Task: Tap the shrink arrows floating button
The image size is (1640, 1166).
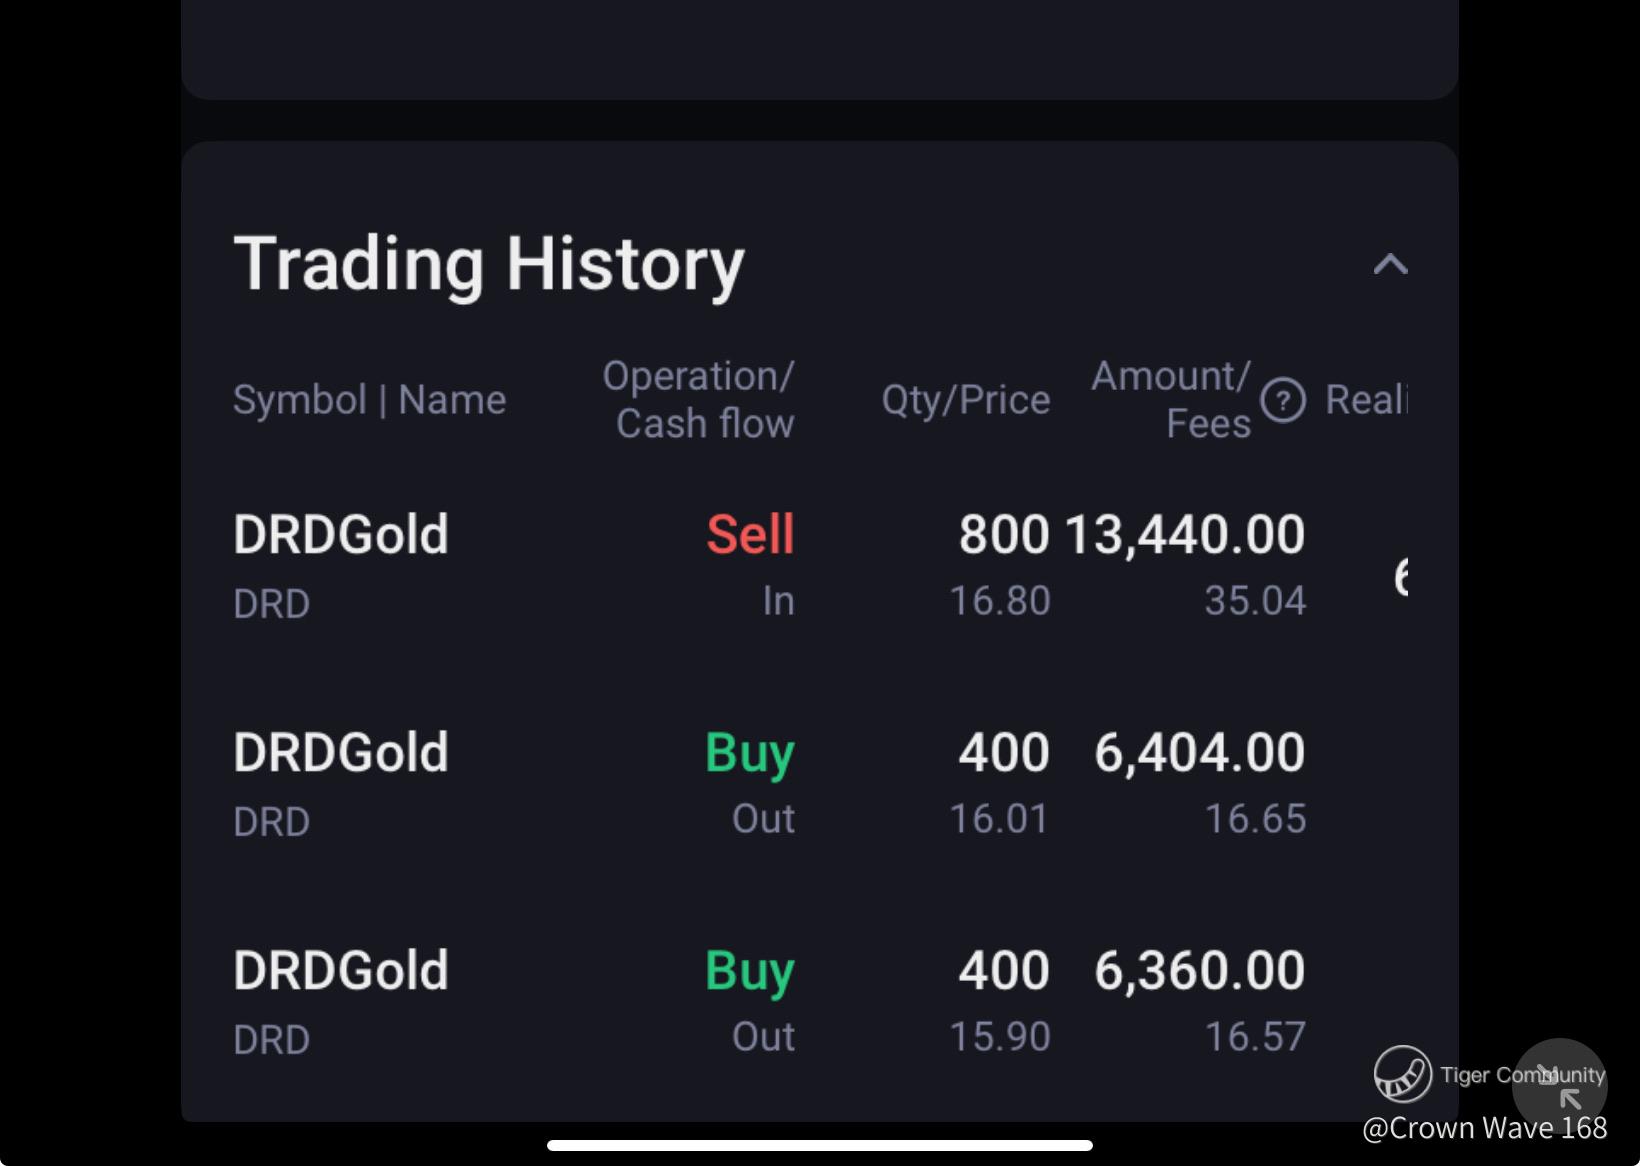Action: coord(1559,1087)
